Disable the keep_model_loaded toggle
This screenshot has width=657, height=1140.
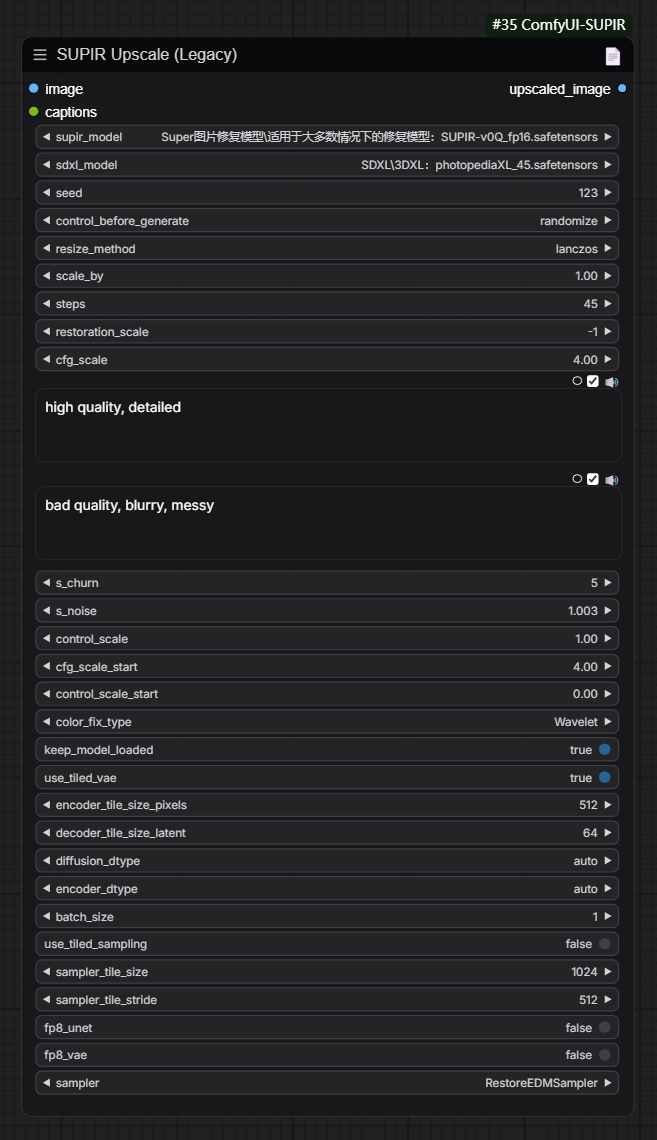[604, 750]
